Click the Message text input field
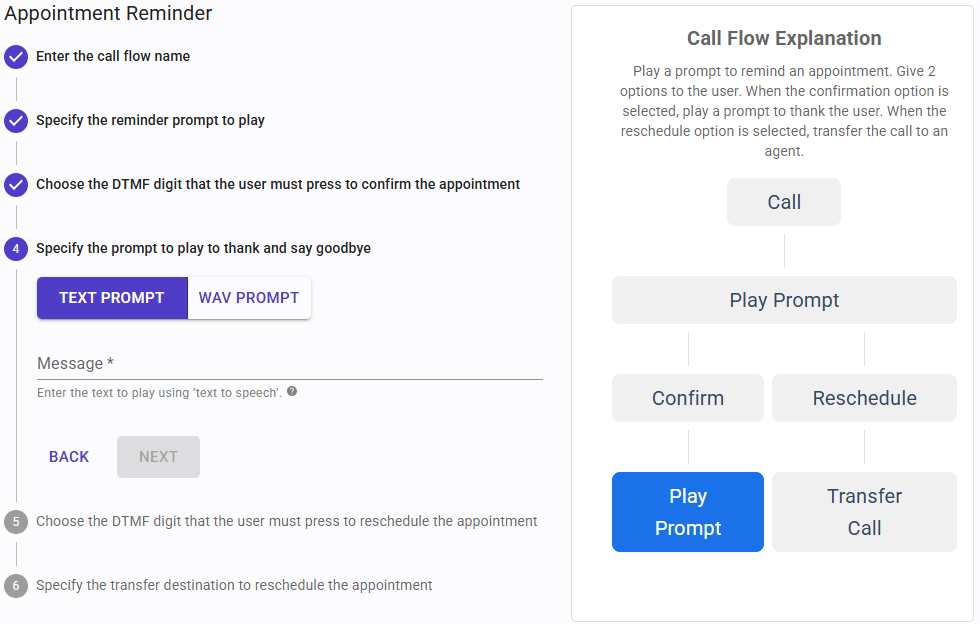 289,364
